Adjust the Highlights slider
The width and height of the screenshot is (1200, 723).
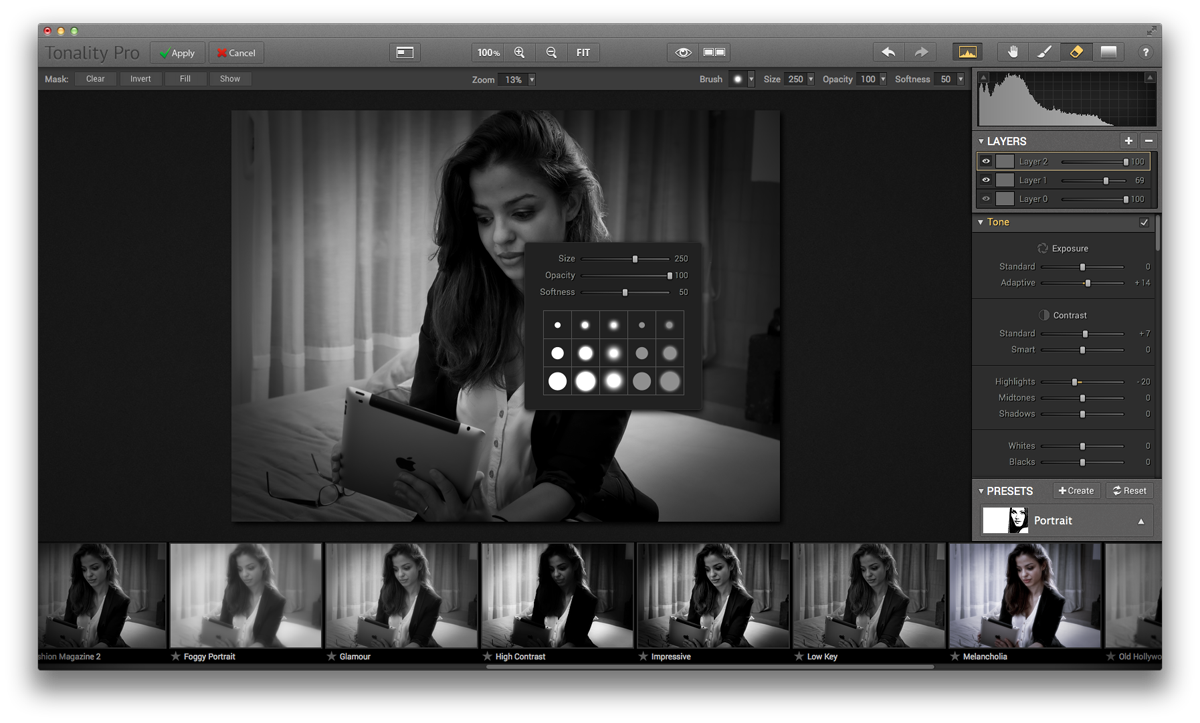pyautogui.click(x=1082, y=382)
